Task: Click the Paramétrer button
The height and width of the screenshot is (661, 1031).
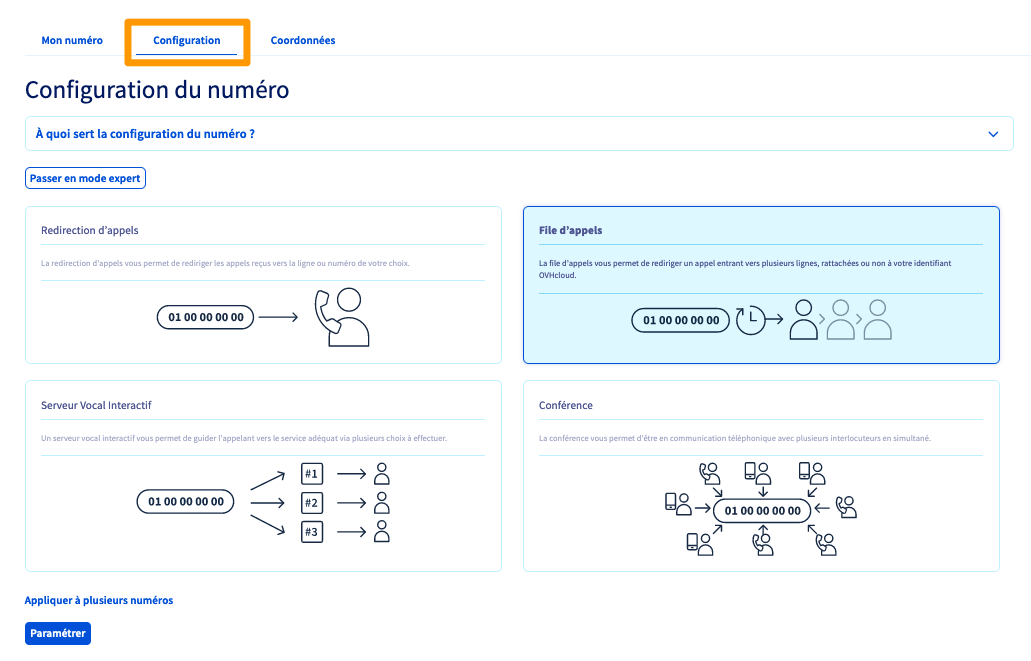Action: tap(58, 633)
